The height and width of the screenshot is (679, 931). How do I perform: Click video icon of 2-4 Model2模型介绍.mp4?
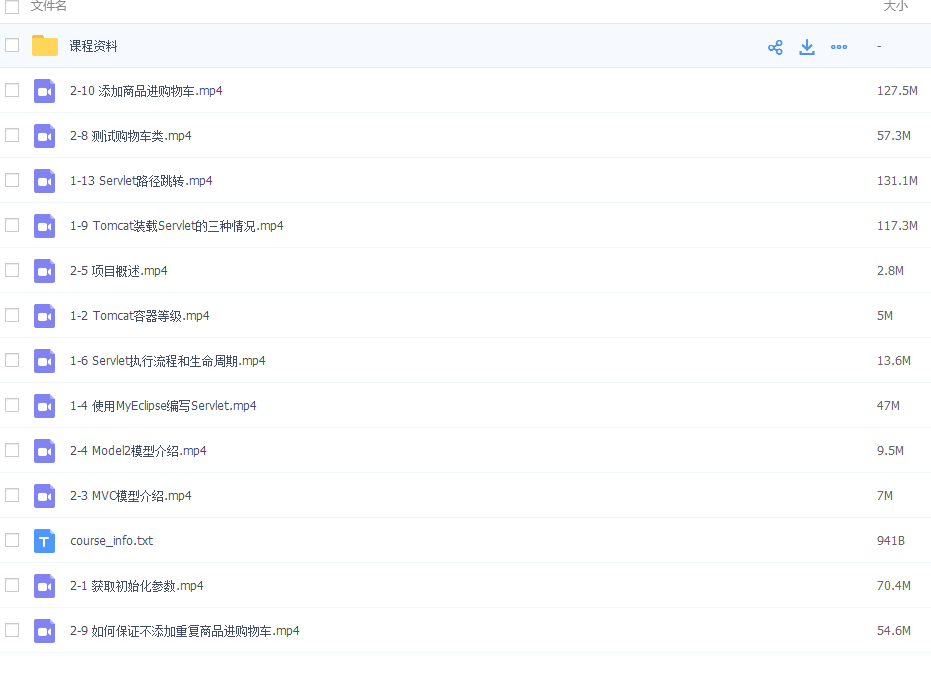click(45, 451)
